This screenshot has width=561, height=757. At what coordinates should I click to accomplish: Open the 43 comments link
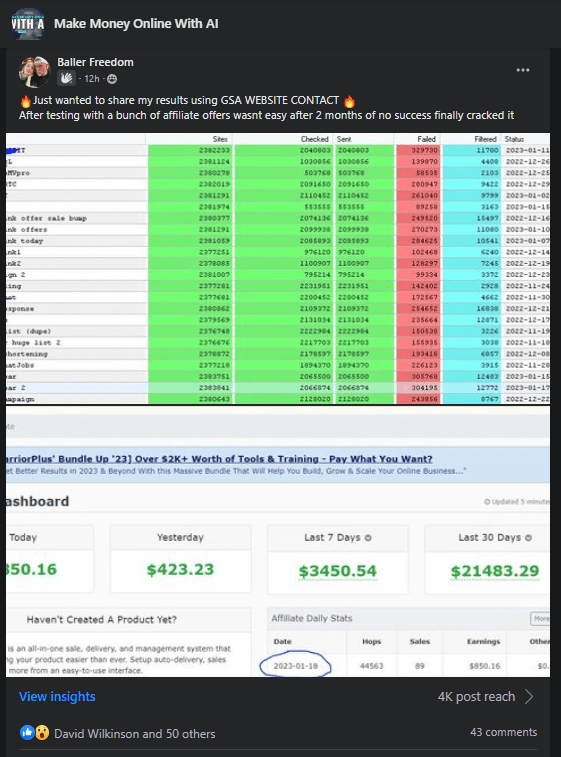click(504, 732)
